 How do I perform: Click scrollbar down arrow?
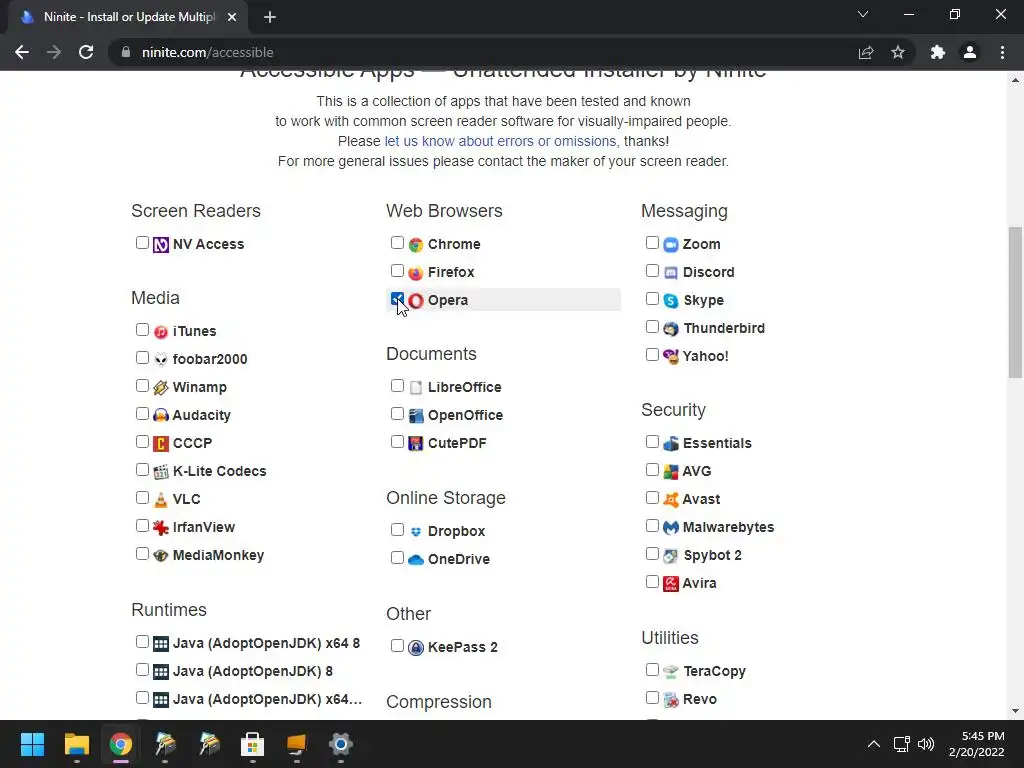(x=1015, y=711)
